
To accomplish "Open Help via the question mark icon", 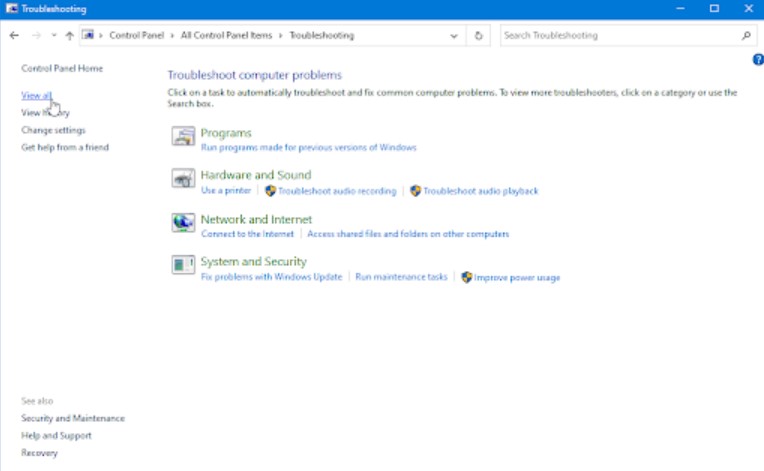I will tap(758, 59).
